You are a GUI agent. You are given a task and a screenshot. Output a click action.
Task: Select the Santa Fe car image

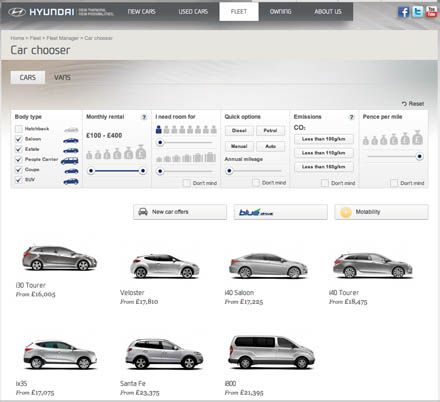[x=164, y=354]
